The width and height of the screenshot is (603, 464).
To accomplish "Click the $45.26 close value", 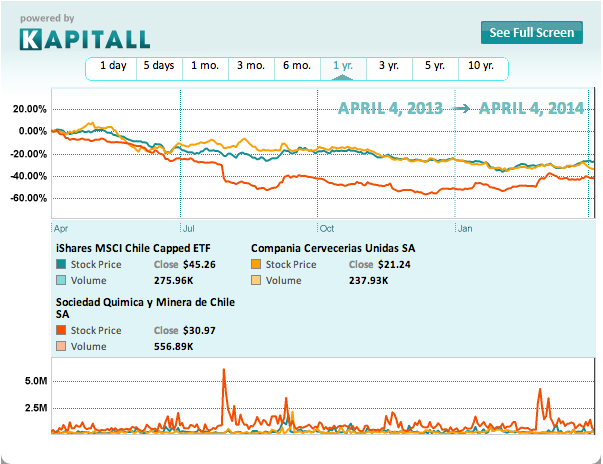I will (199, 264).
